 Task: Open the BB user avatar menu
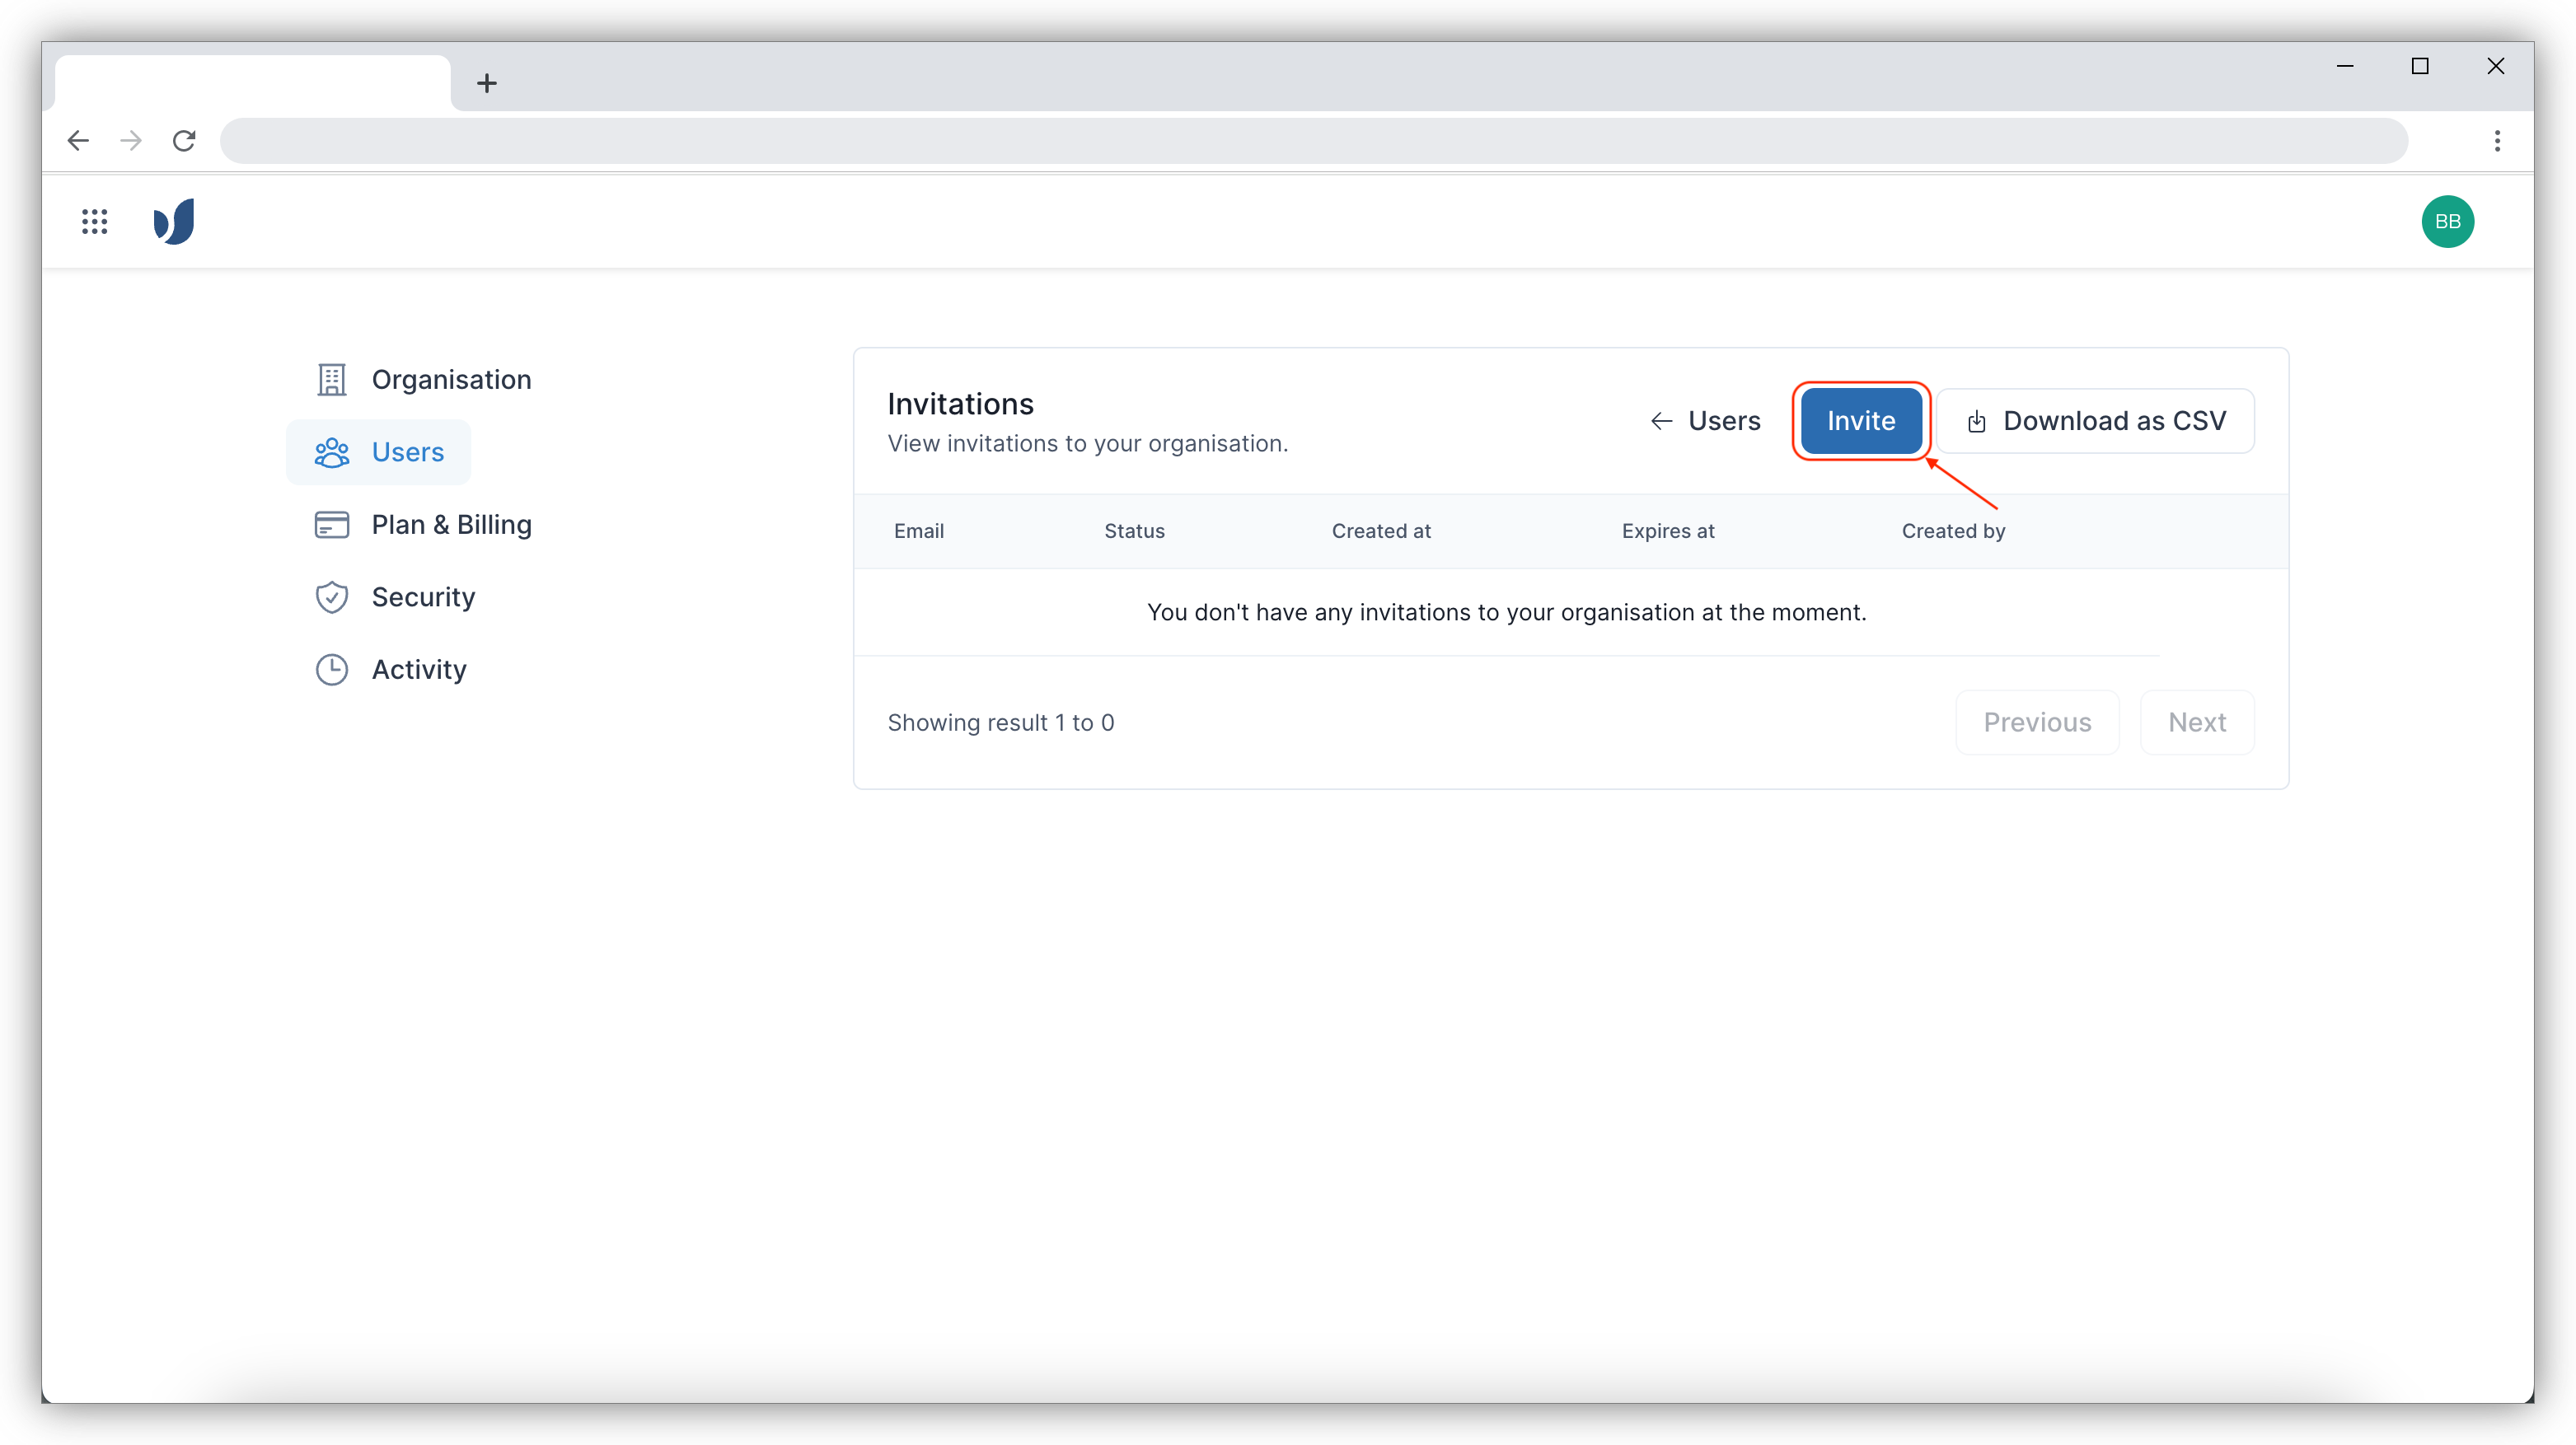coord(2447,221)
